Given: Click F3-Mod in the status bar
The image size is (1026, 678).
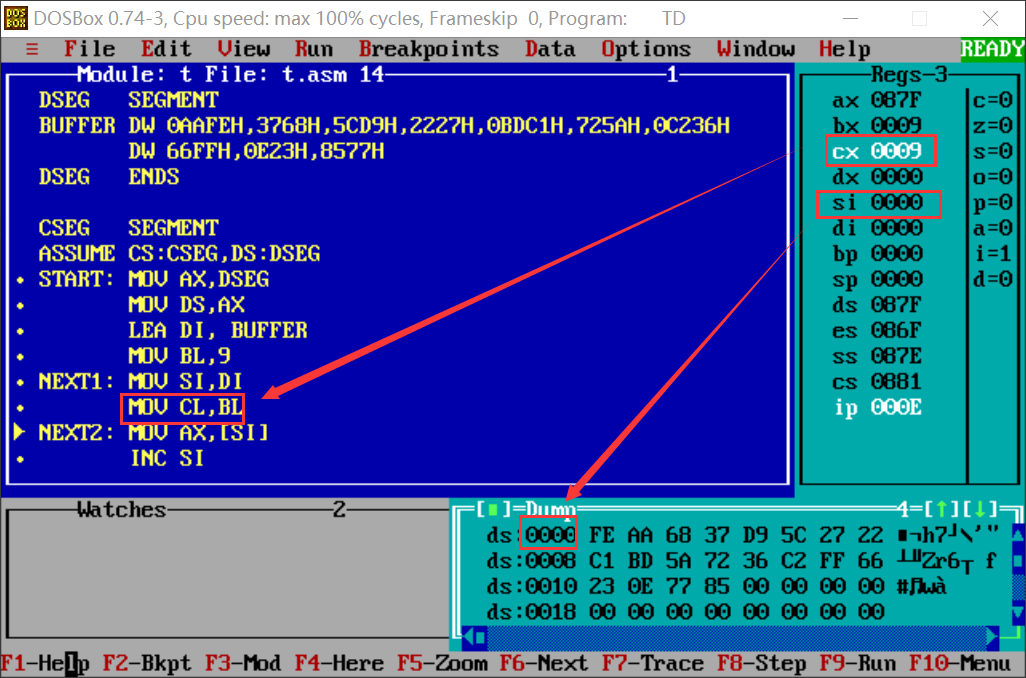Looking at the screenshot, I should pos(243,664).
